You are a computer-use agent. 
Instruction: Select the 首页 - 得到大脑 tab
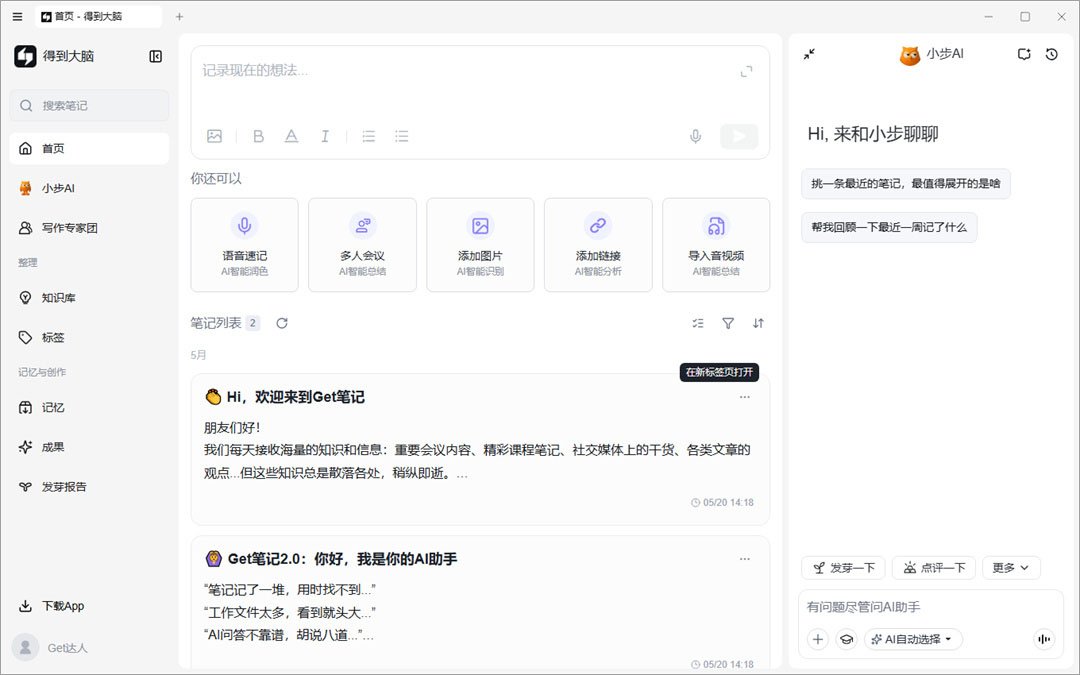[98, 17]
